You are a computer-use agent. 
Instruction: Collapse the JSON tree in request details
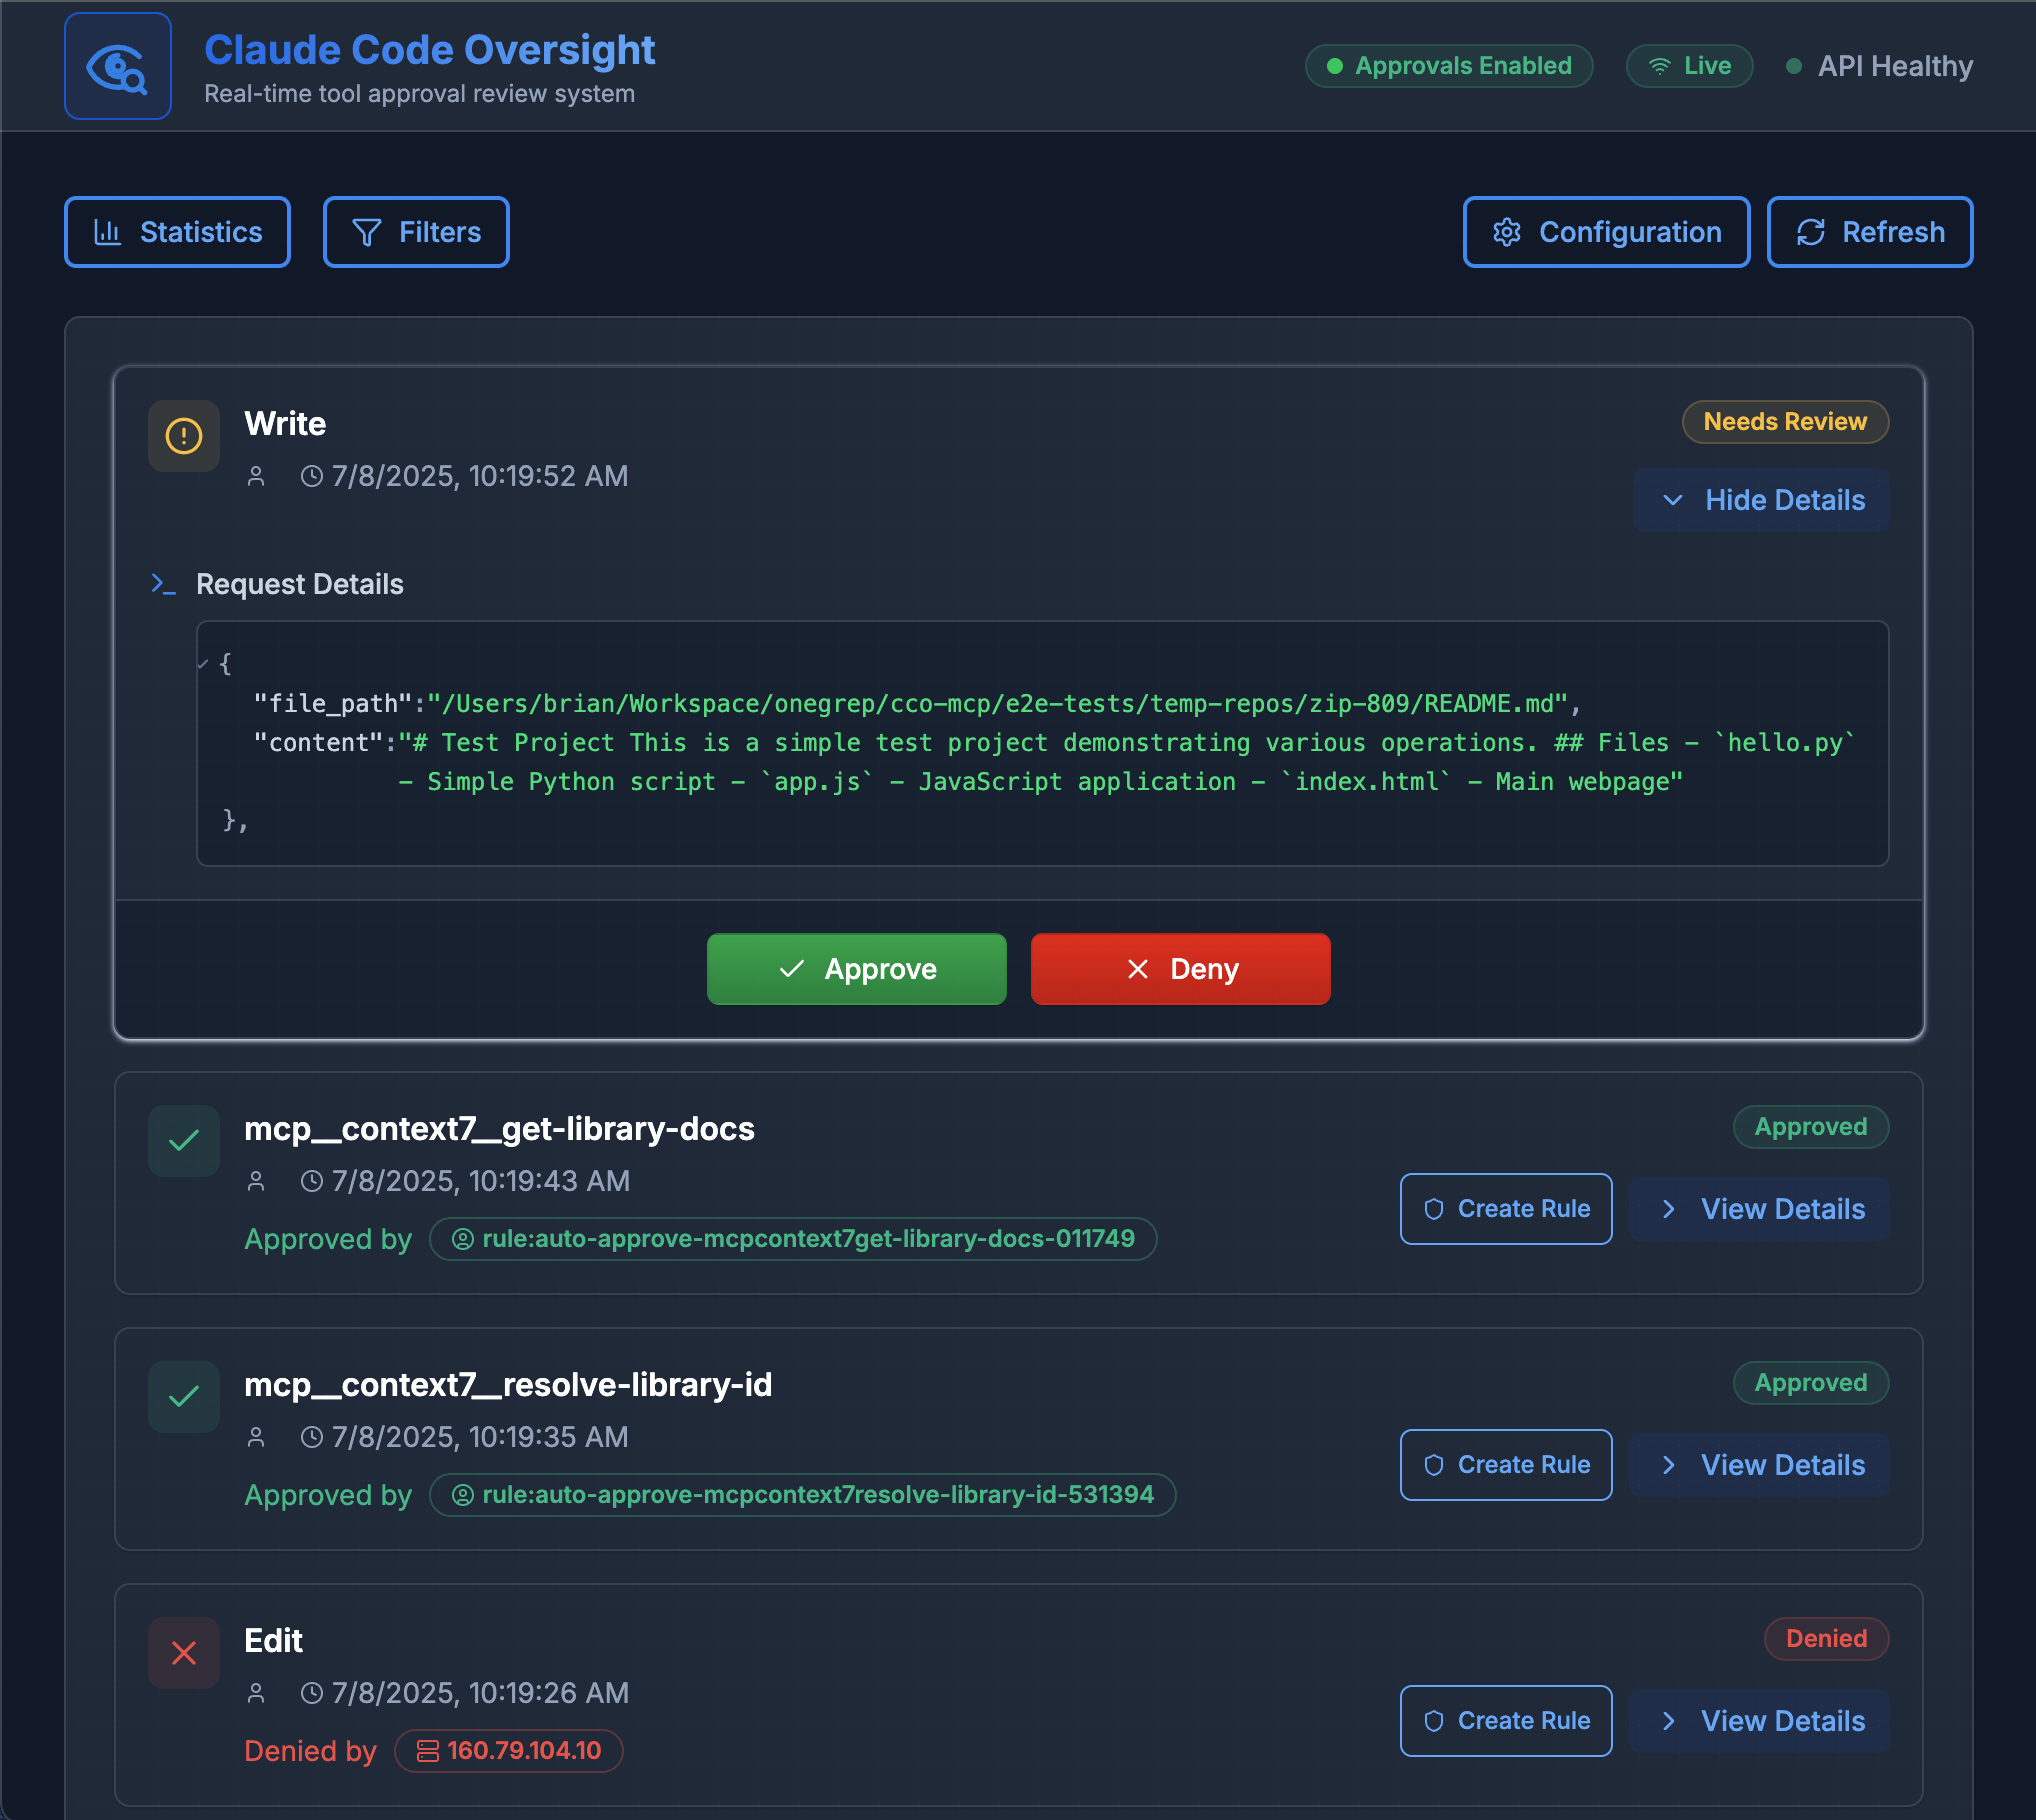tap(203, 663)
